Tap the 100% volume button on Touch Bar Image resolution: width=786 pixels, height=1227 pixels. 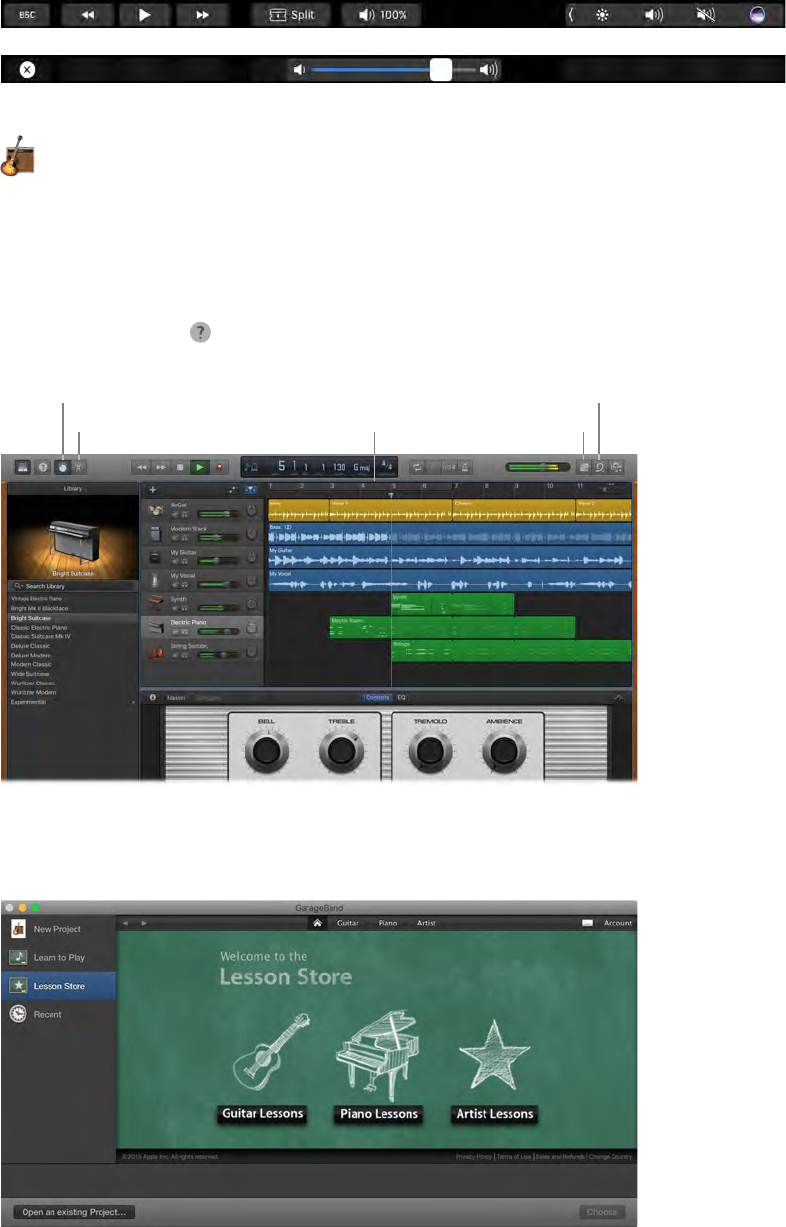(x=382, y=15)
